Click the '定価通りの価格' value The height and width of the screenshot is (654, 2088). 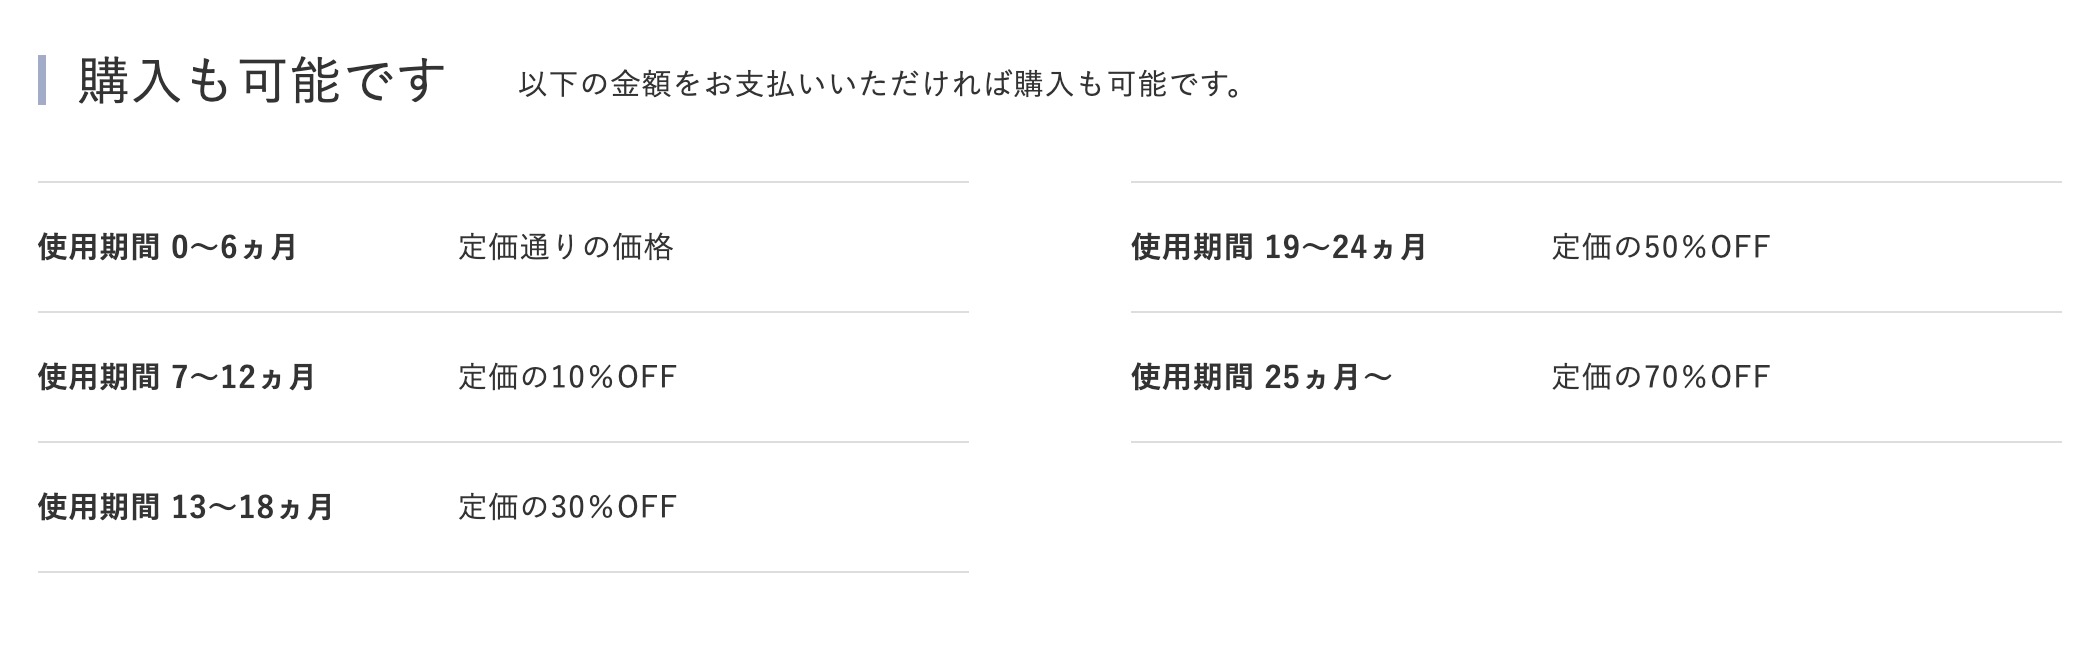(566, 247)
